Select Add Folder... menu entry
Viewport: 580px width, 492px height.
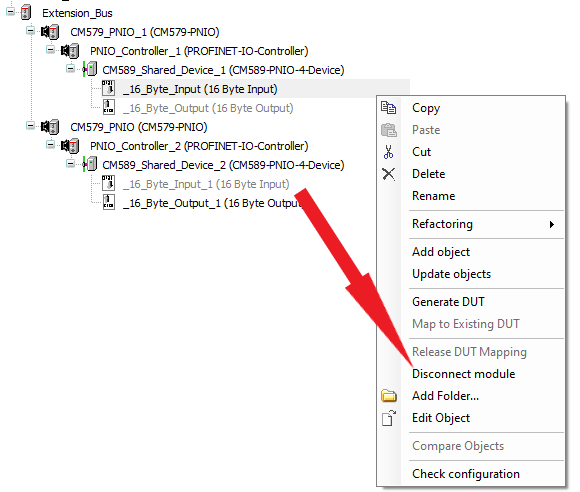pos(445,396)
